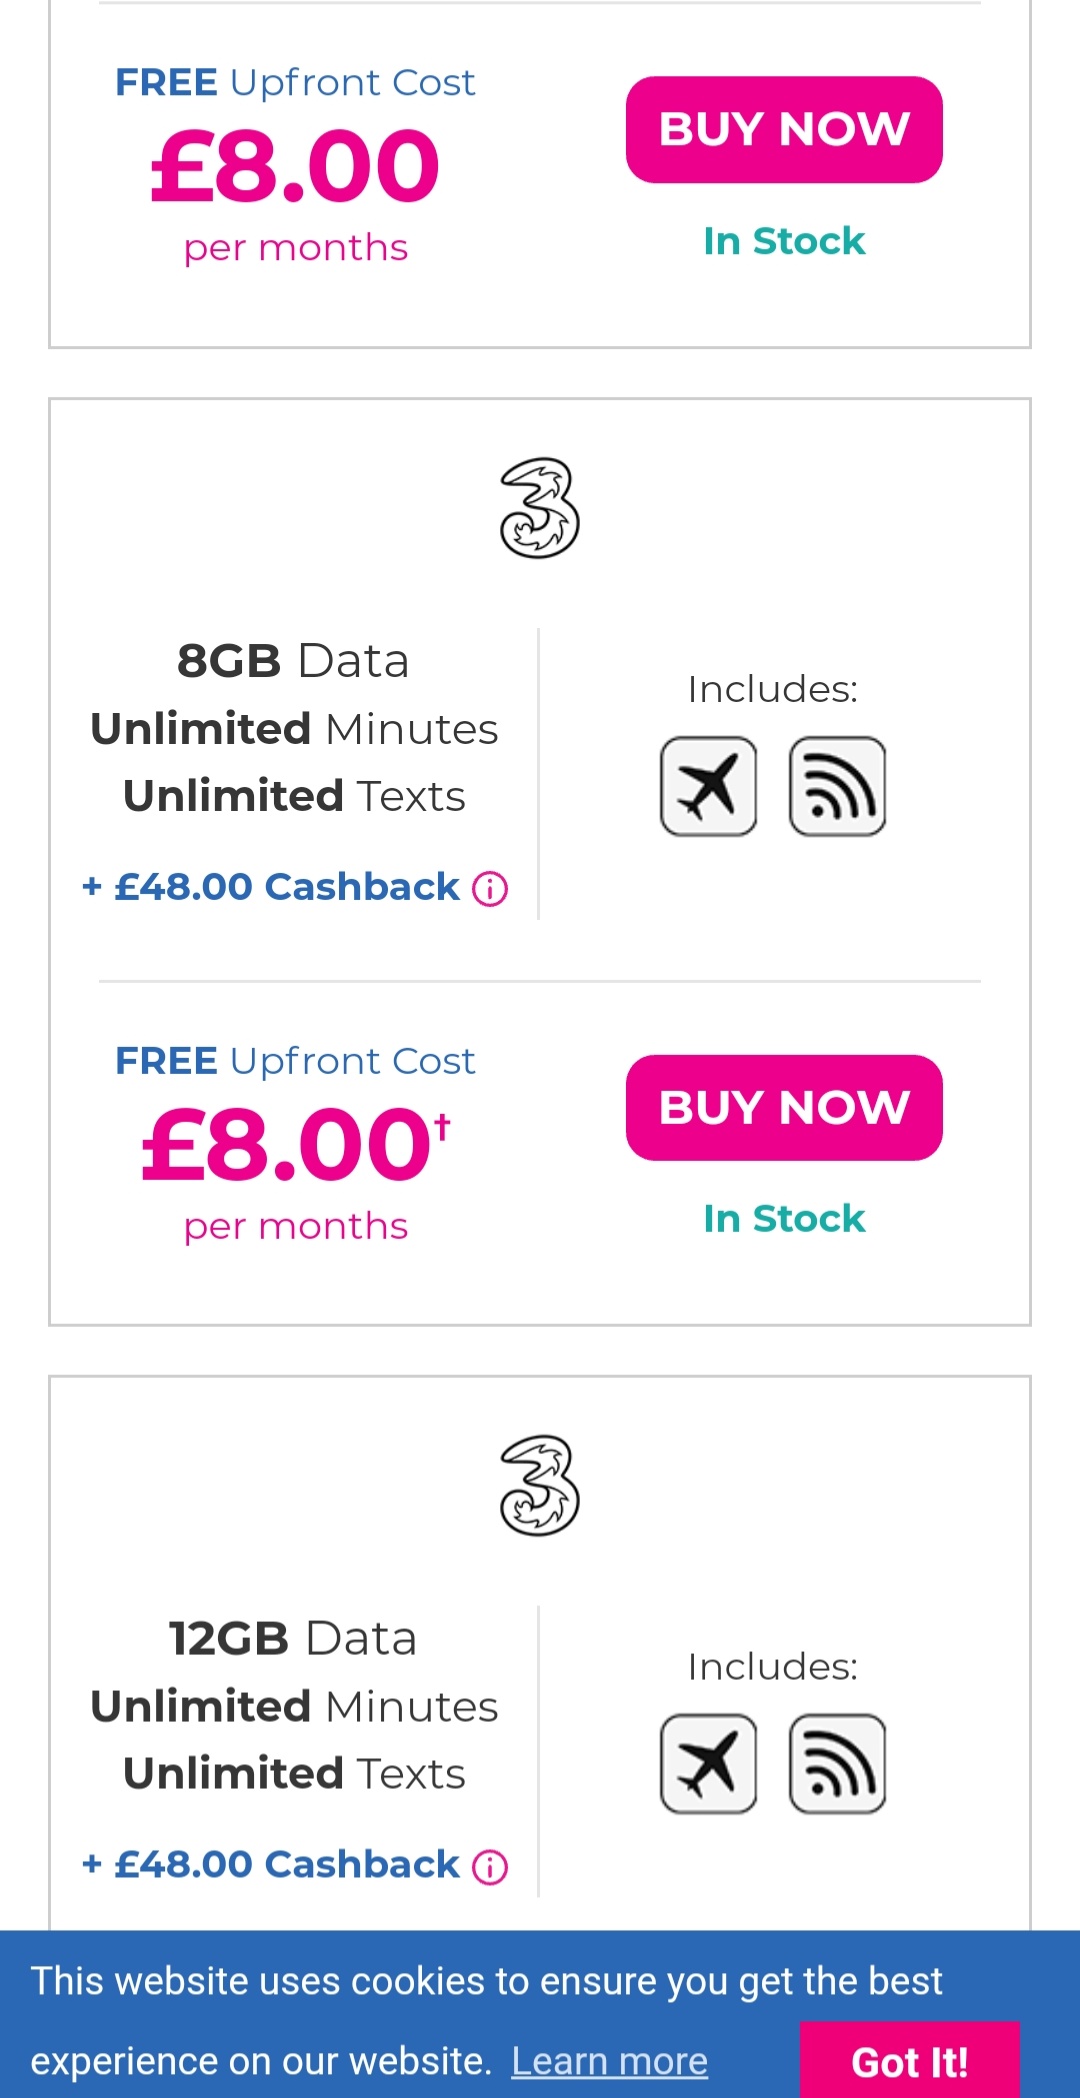This screenshot has height=2098, width=1080.
Task: Click the £48.00 Cashback text on the 8GB plan
Action: (287, 887)
